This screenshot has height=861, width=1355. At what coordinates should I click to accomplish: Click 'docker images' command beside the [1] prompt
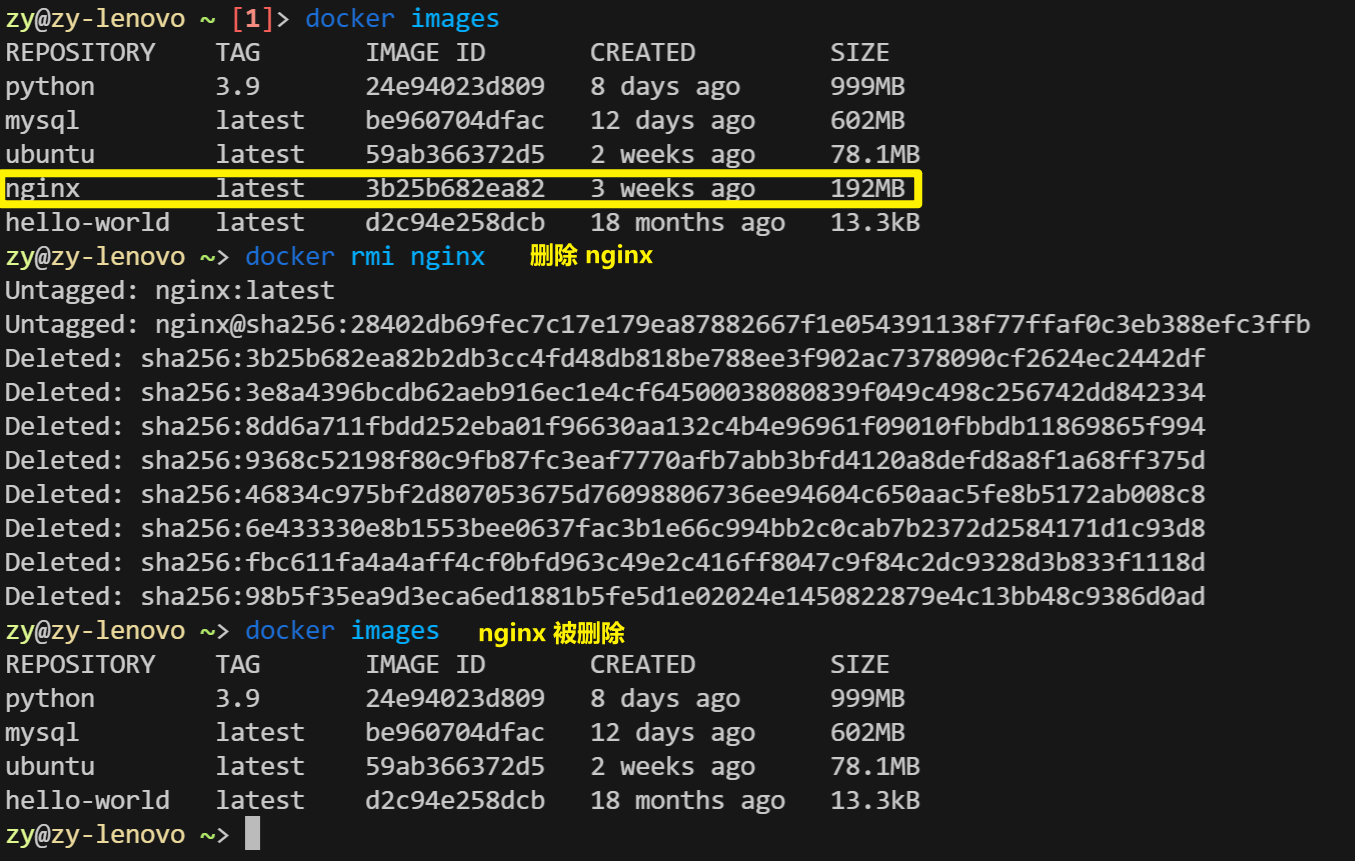pyautogui.click(x=402, y=18)
